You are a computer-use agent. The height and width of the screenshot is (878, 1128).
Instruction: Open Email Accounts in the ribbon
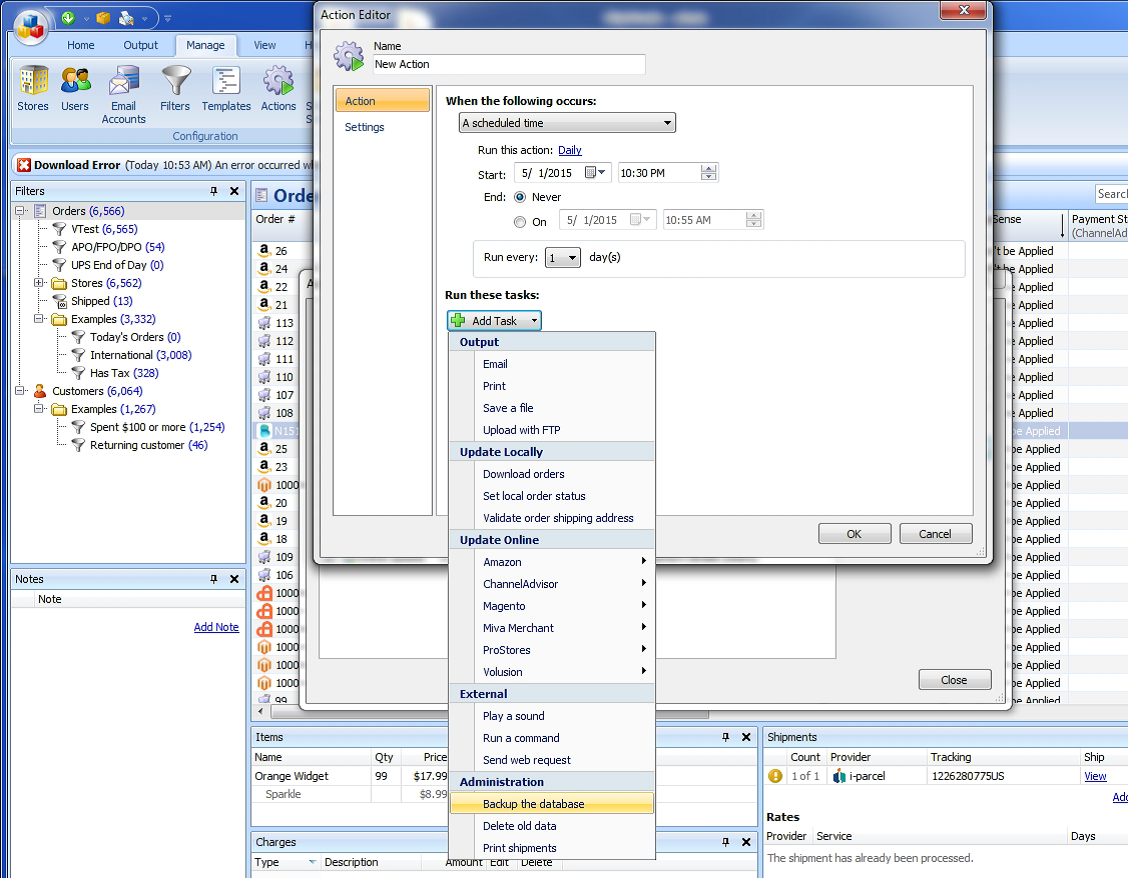(124, 94)
